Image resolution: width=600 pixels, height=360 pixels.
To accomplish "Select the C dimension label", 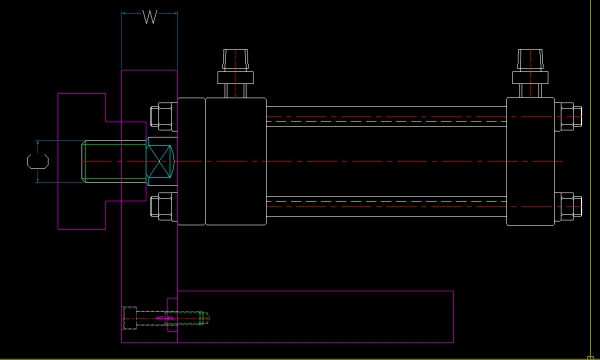I will (38, 161).
